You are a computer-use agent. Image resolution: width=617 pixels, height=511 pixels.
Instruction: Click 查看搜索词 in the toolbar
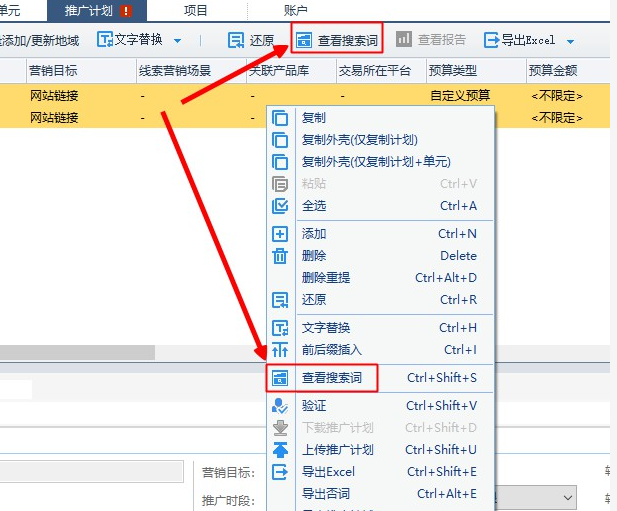(x=337, y=40)
